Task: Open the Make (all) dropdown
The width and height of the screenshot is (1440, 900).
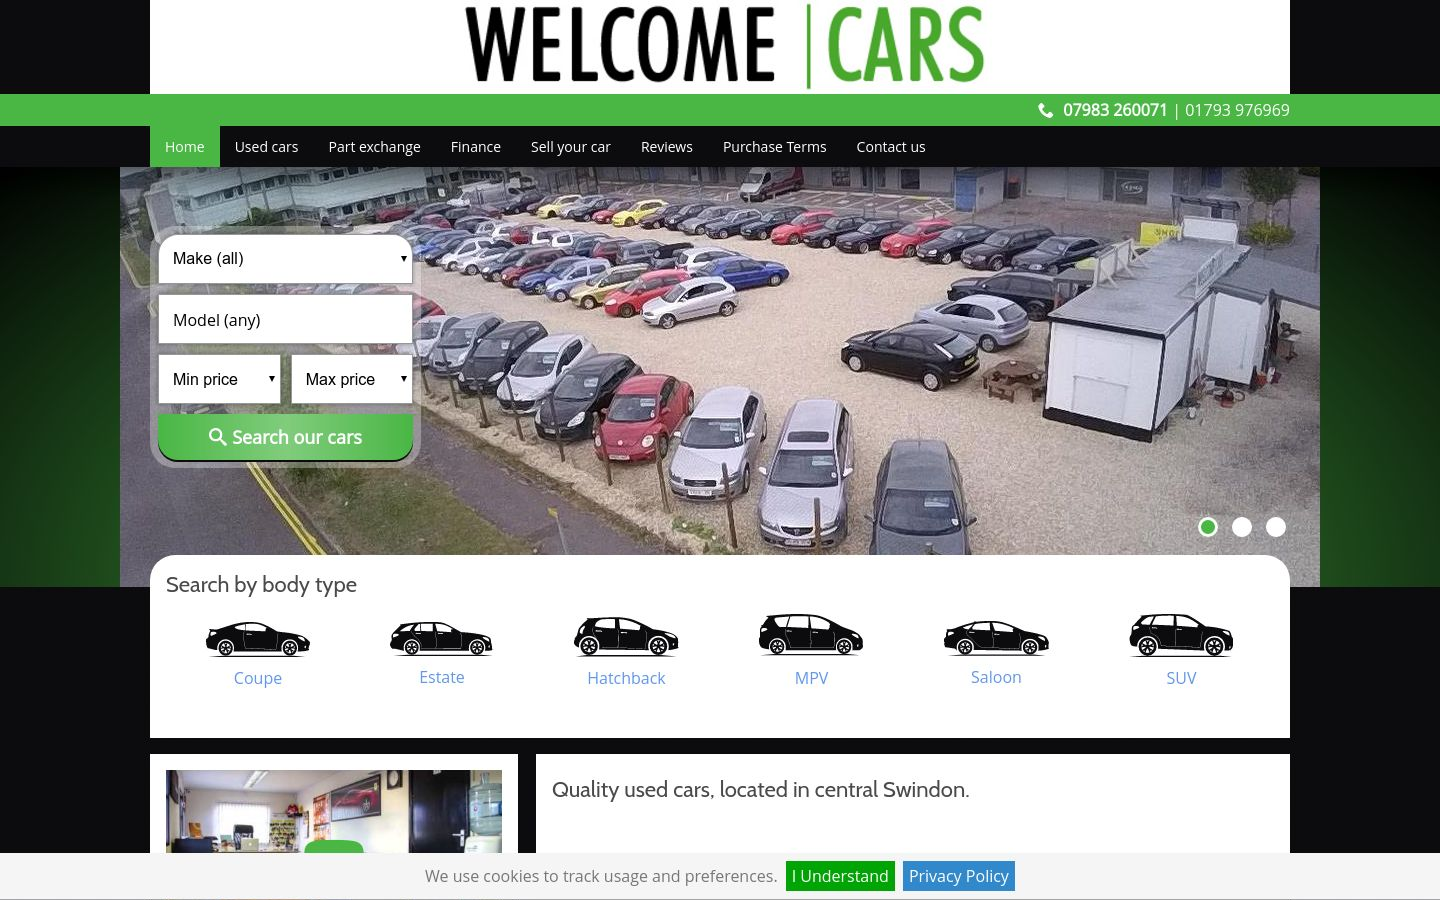Action: [285, 259]
